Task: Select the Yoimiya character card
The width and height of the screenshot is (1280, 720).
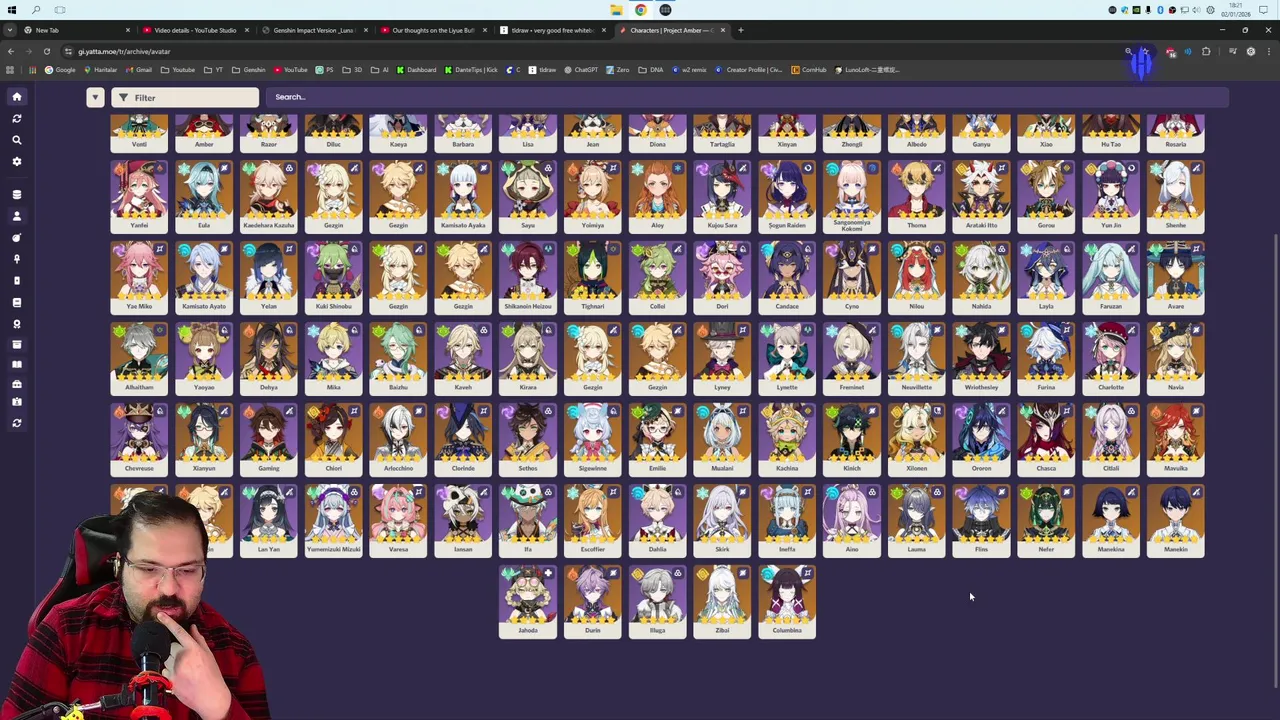Action: tap(593, 196)
